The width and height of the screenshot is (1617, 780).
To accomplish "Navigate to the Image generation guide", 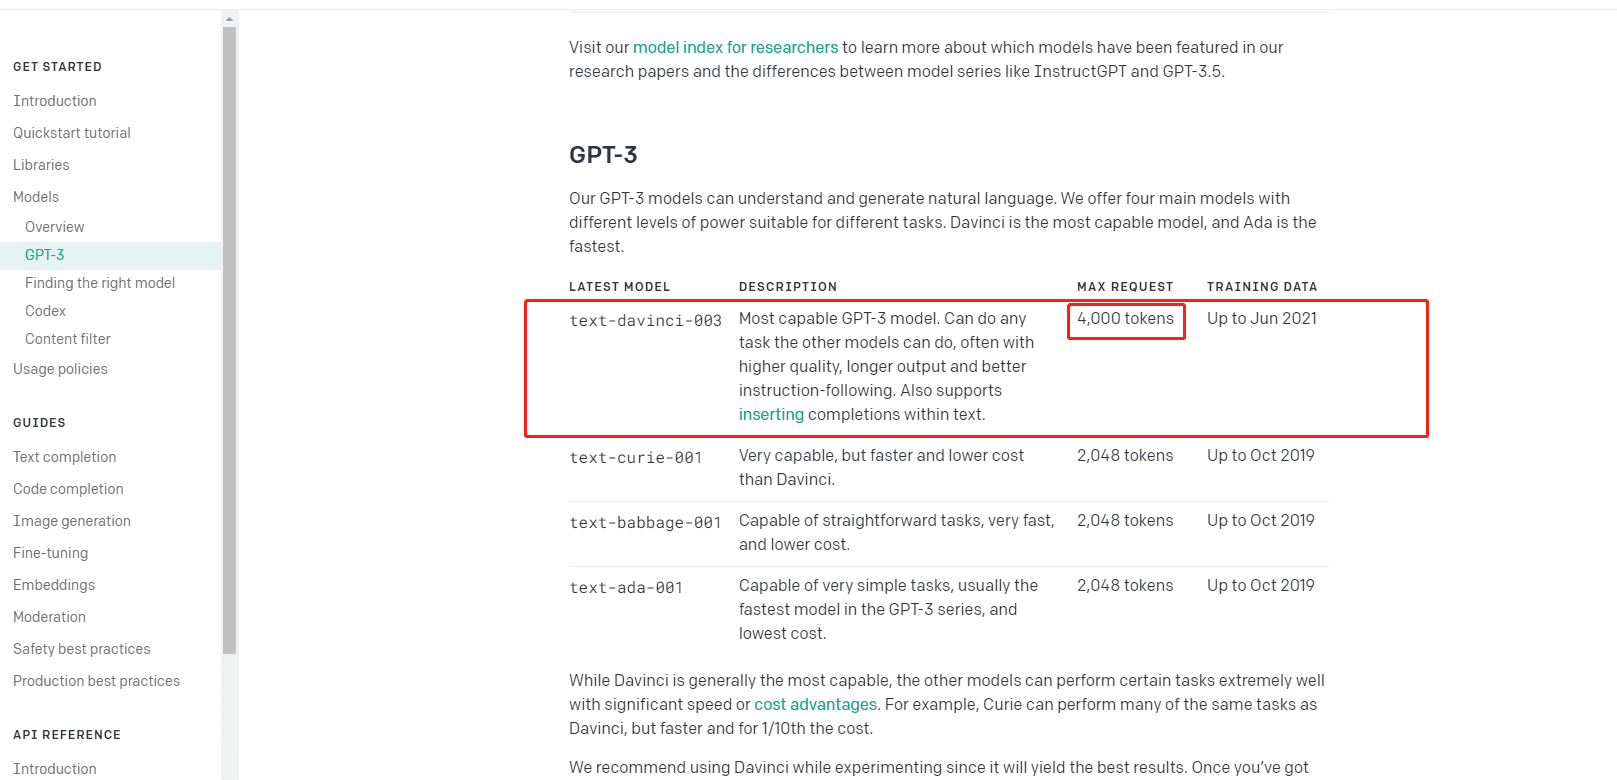I will pos(72,520).
